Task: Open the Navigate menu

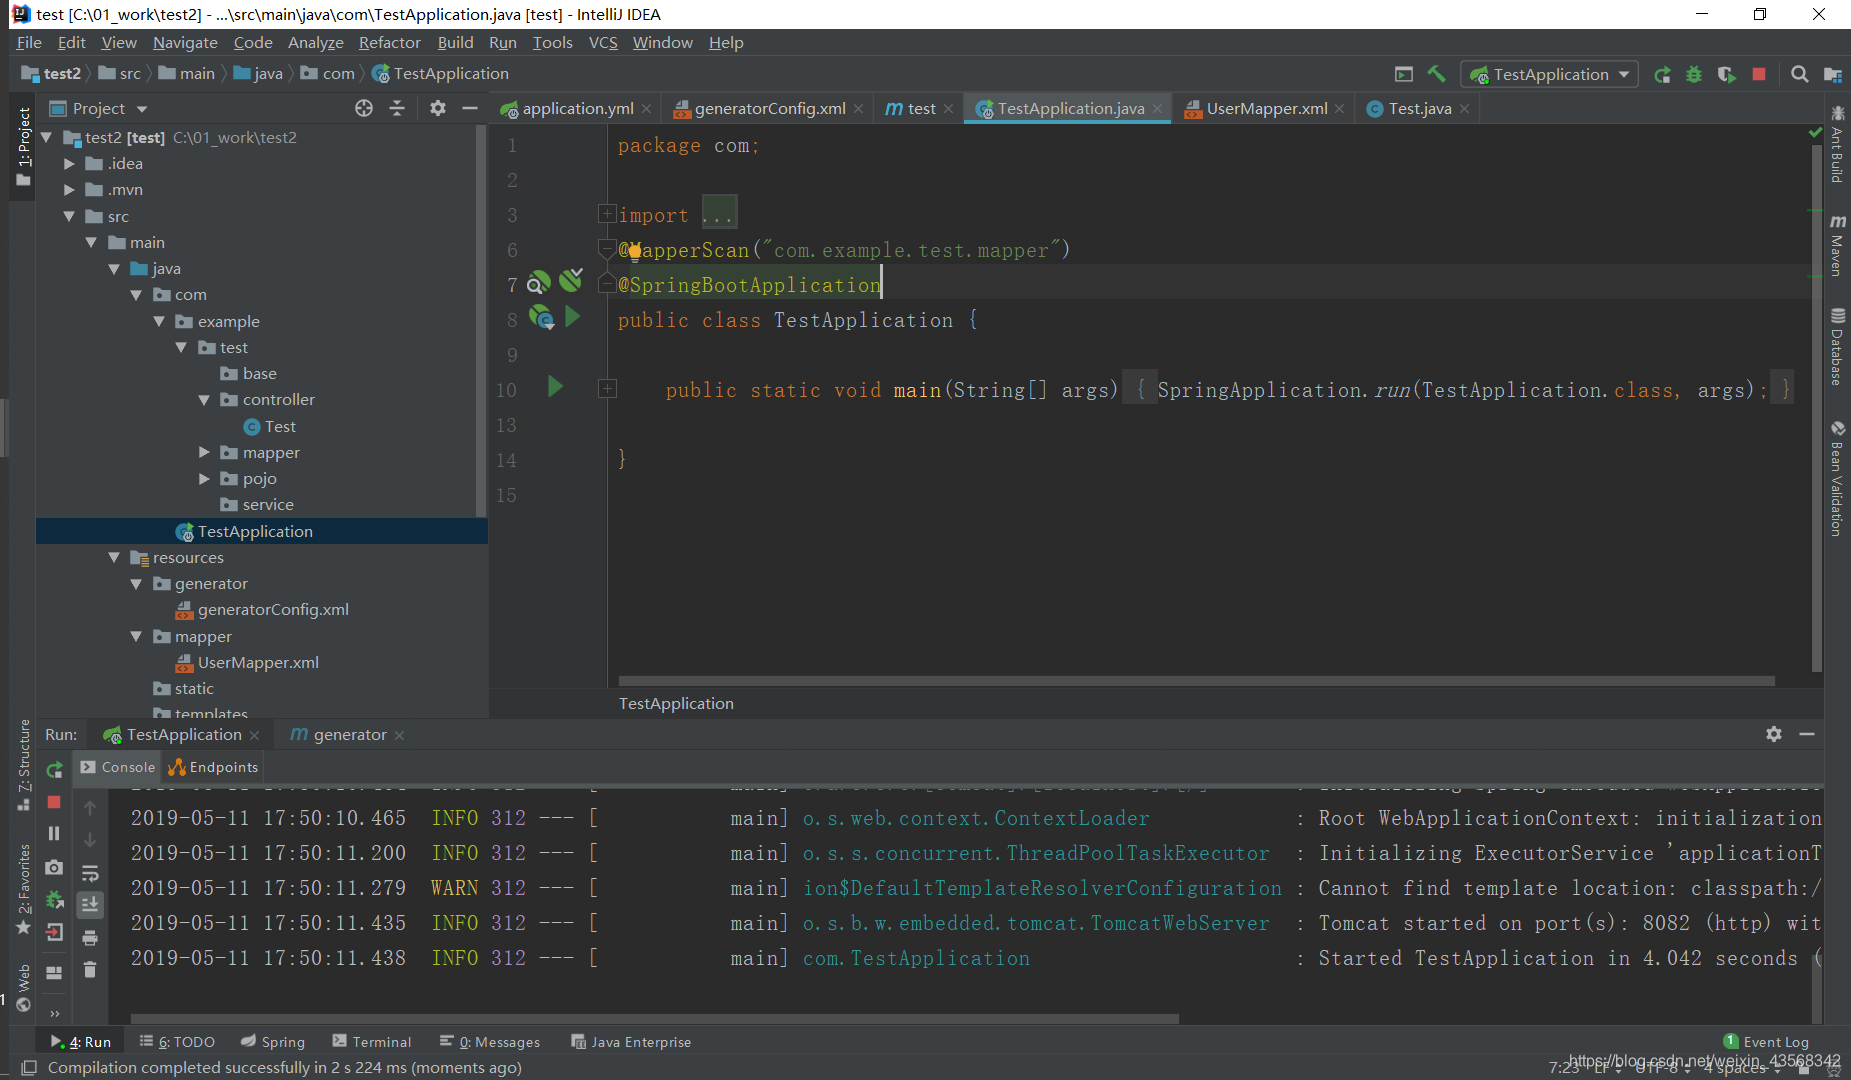Action: tap(185, 42)
